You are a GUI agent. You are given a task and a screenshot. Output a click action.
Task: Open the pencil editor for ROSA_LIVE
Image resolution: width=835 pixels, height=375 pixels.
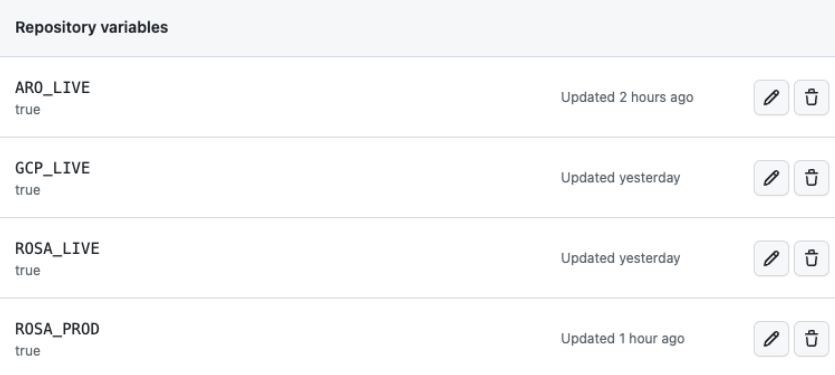[771, 258]
